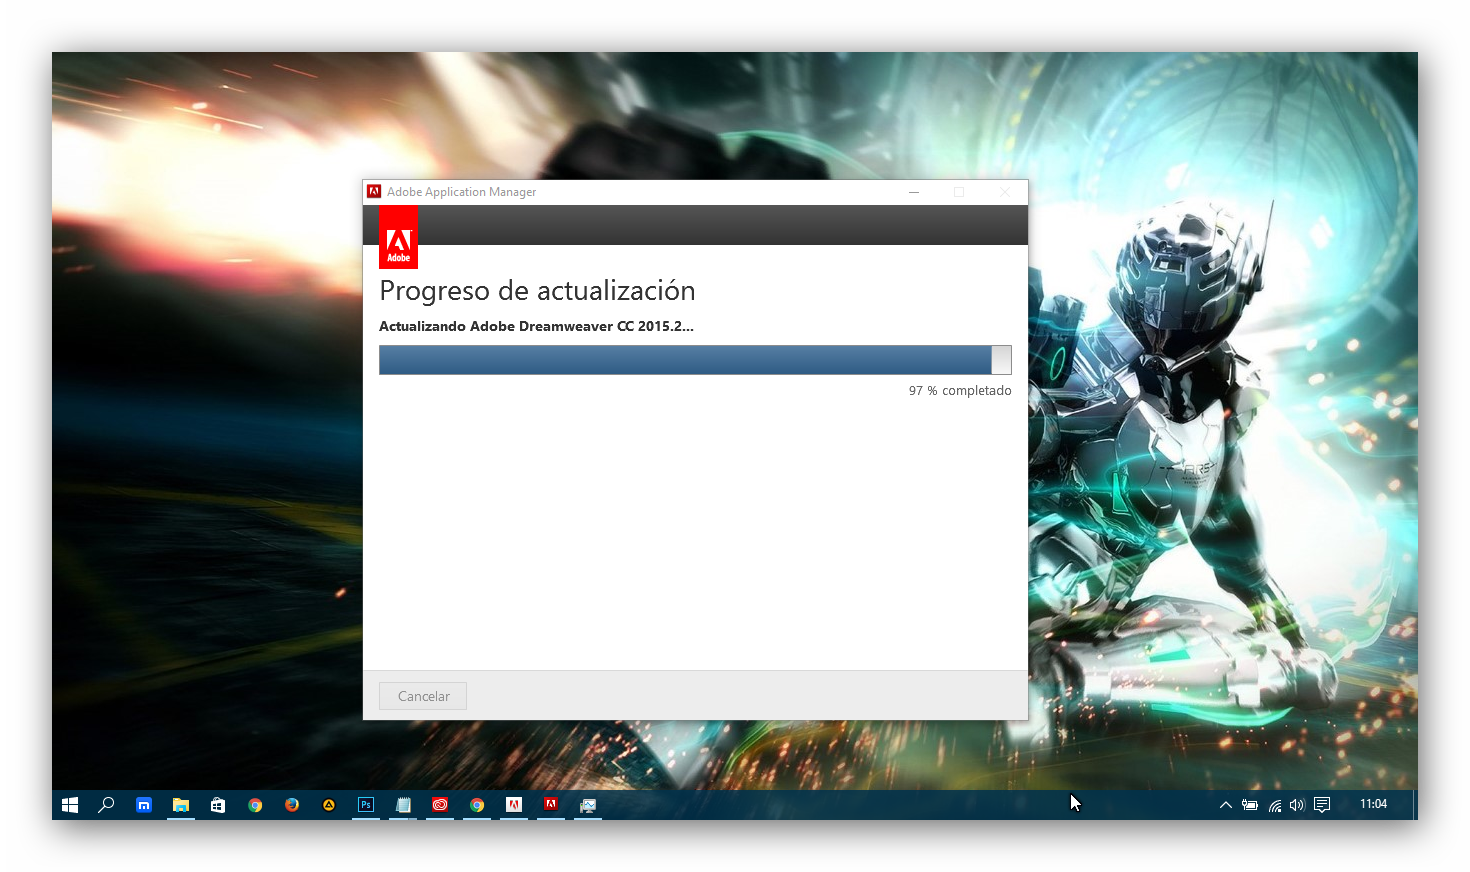The image size is (1470, 872).
Task: Open the Windows Store taskbar icon
Action: point(218,805)
